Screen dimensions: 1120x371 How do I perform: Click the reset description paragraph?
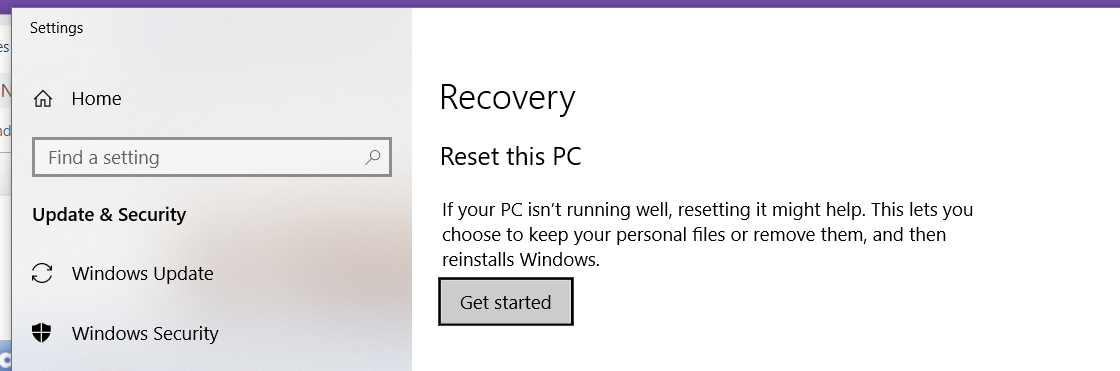pos(707,234)
